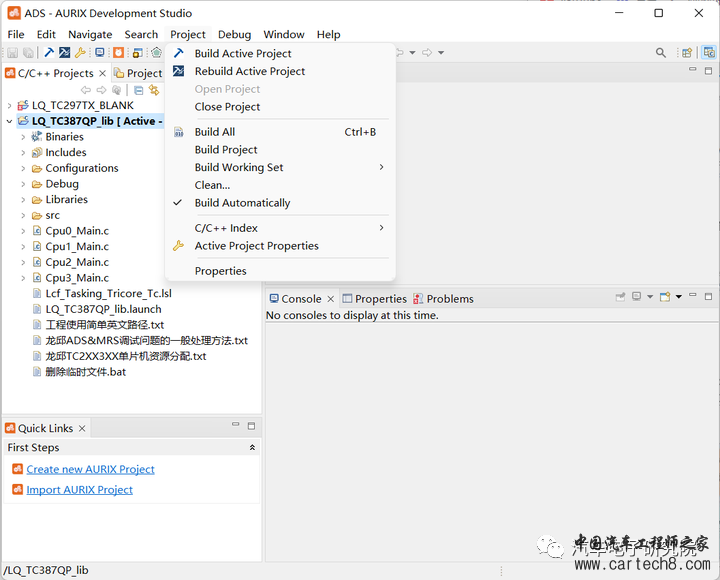Expand Cpu0_Main.c file node

[23, 231]
